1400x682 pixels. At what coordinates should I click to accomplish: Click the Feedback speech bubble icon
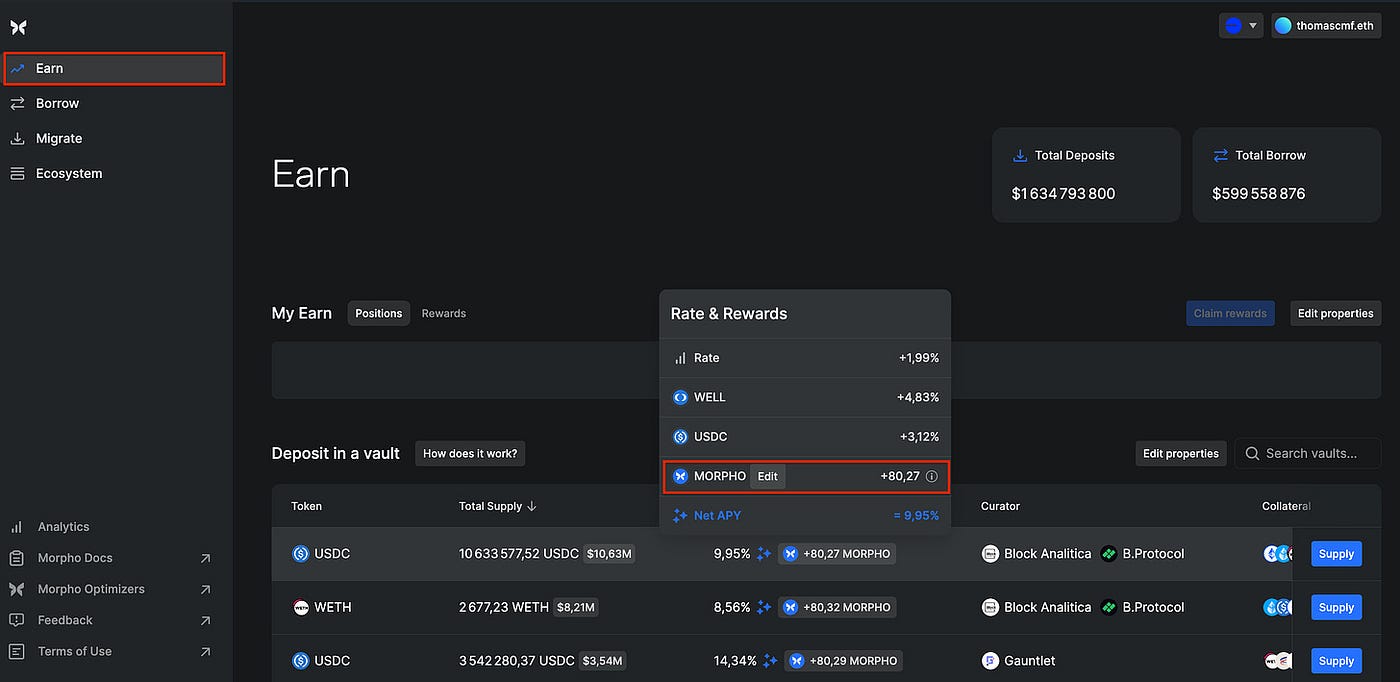click(17, 620)
